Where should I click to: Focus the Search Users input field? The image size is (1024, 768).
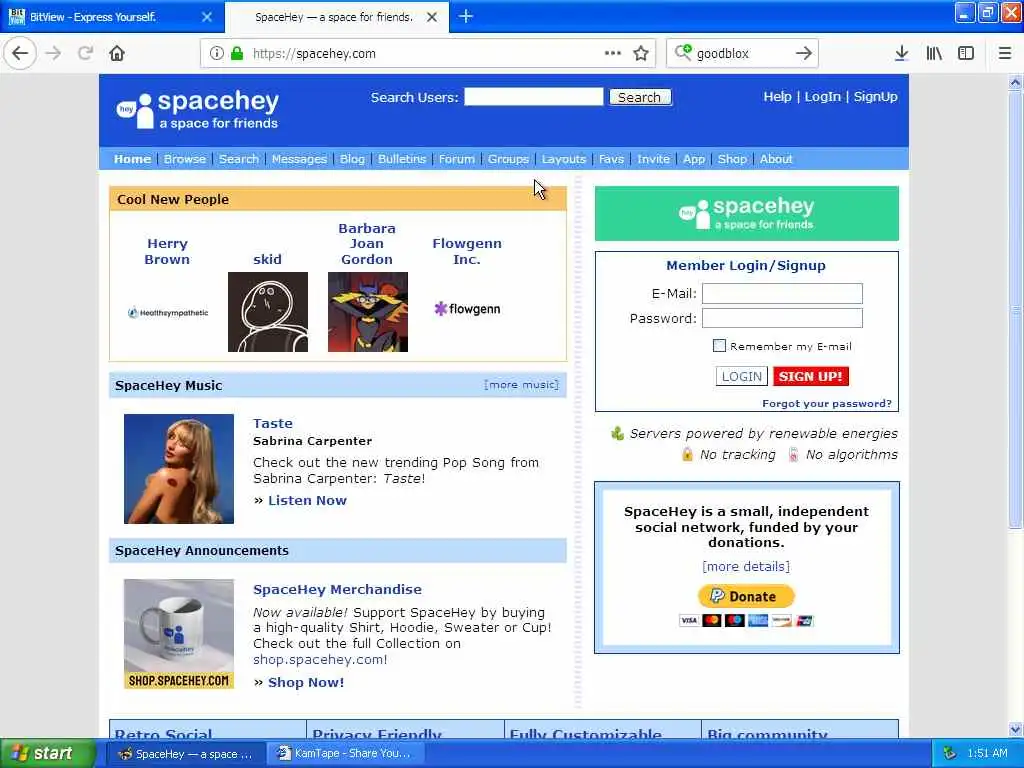[534, 97]
